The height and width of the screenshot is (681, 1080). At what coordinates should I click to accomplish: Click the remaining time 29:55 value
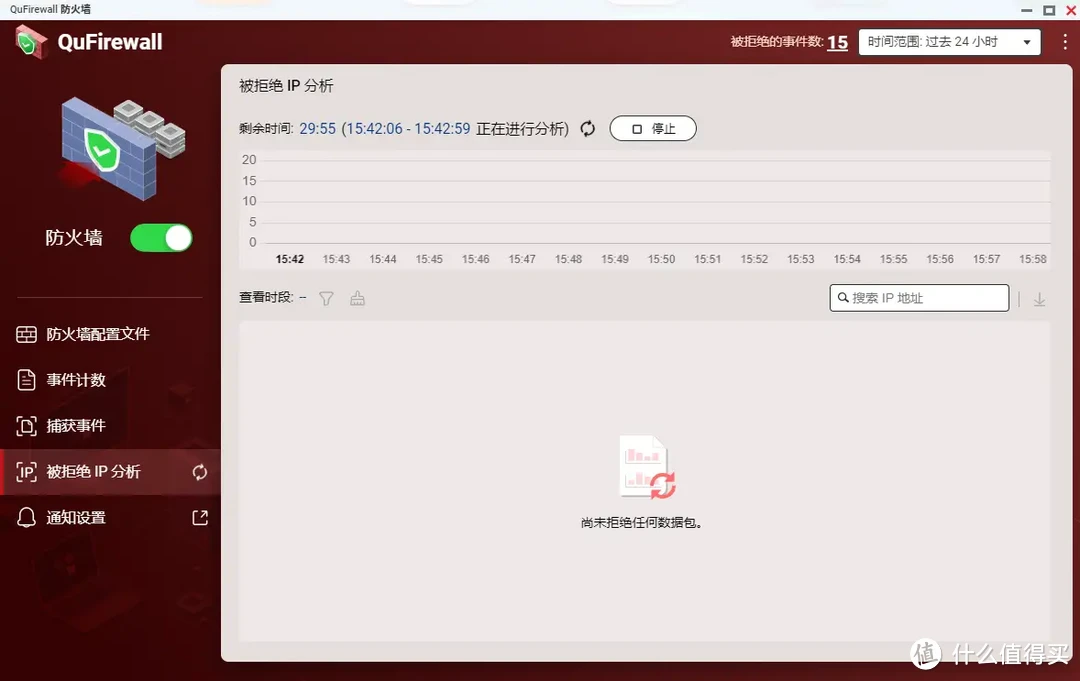tap(318, 129)
